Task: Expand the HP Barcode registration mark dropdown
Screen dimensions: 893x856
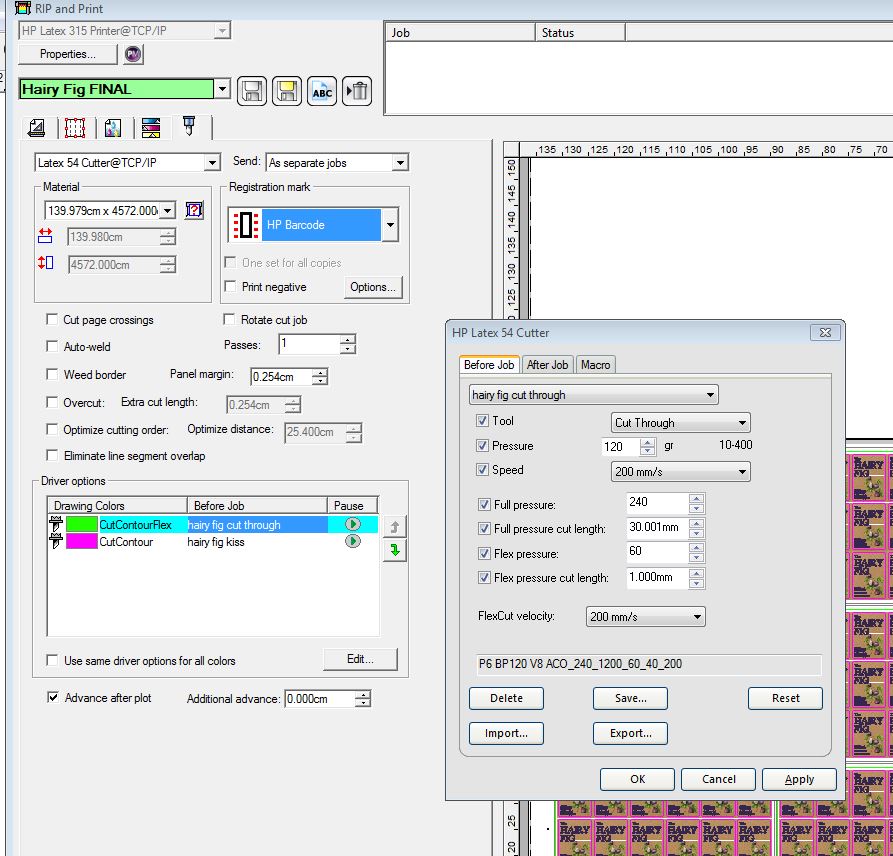Action: (390, 224)
